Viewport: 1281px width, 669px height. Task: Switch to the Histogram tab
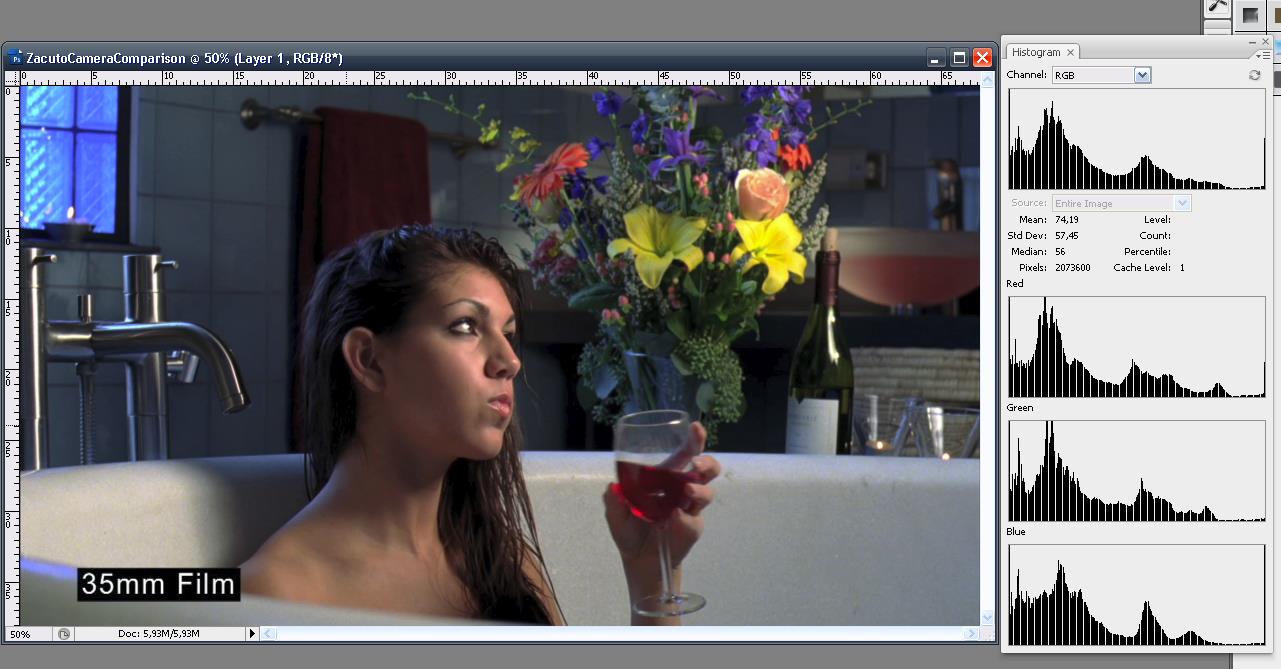click(1035, 52)
